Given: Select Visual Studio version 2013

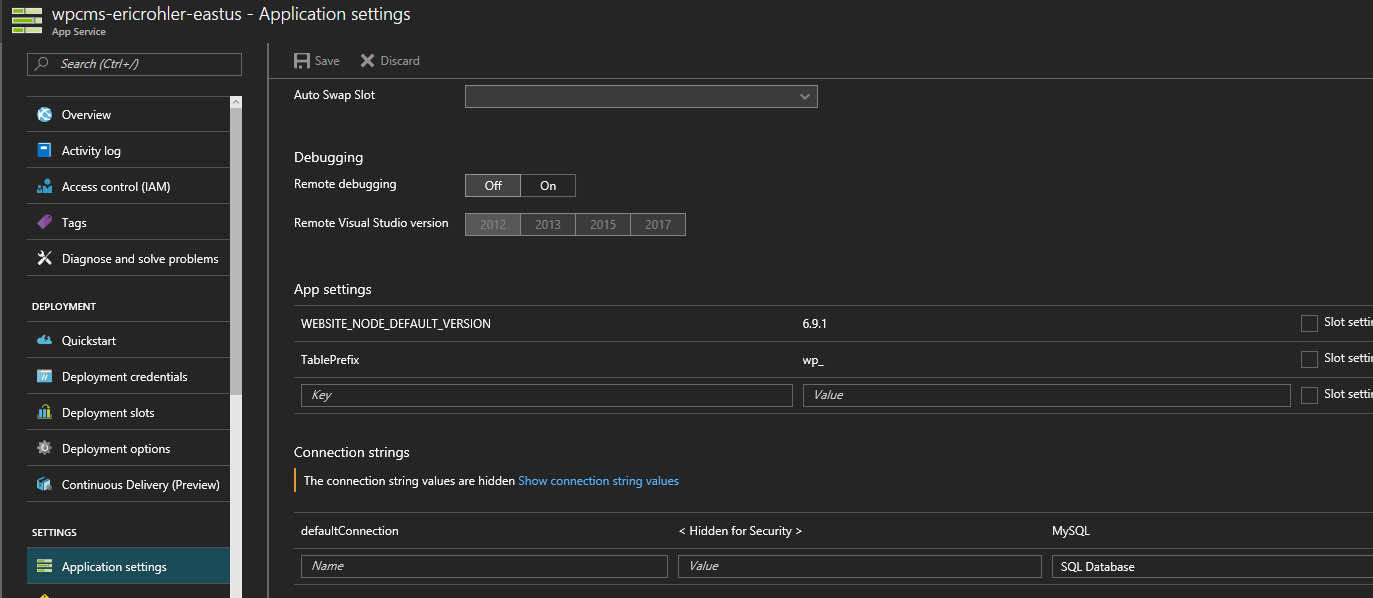Looking at the screenshot, I should (548, 225).
